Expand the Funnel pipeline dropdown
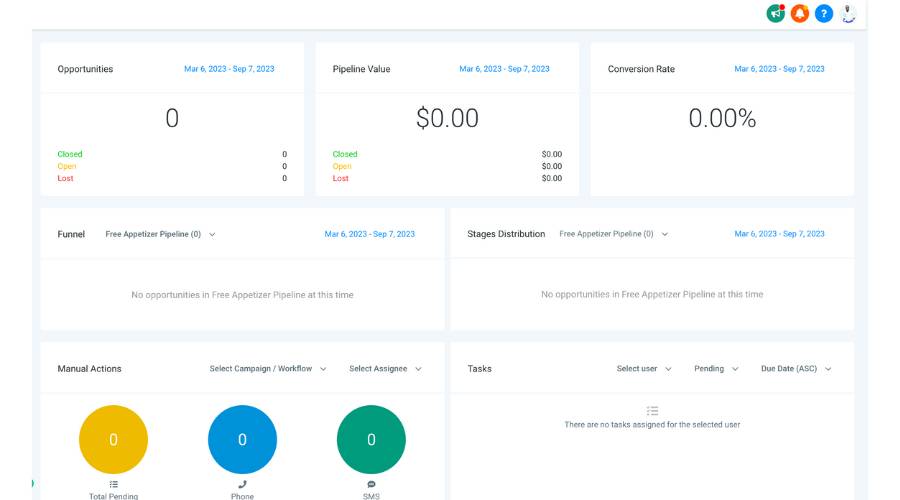The image size is (900, 500). 160,234
